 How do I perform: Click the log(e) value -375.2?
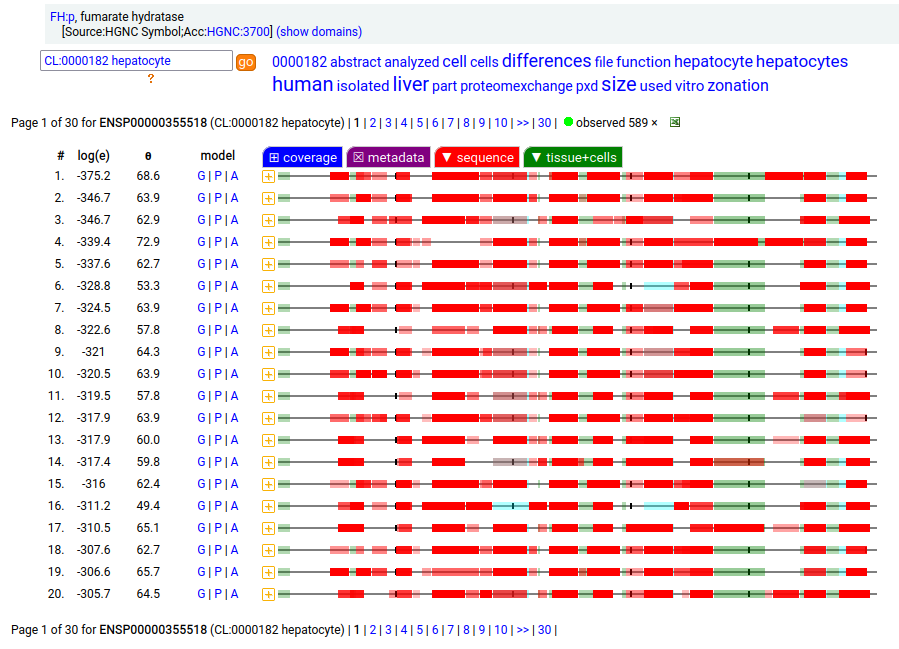tap(93, 176)
